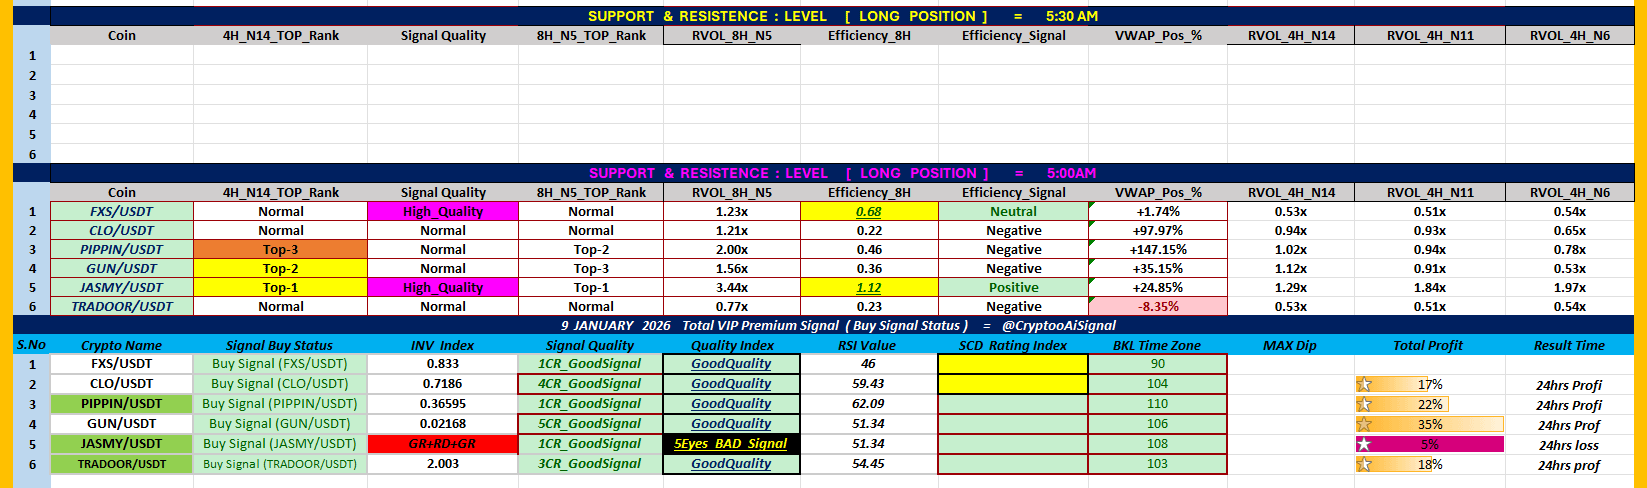Image resolution: width=1647 pixels, height=488 pixels.
Task: Click the star icon beside 35% profit
Action: pyautogui.click(x=1364, y=424)
